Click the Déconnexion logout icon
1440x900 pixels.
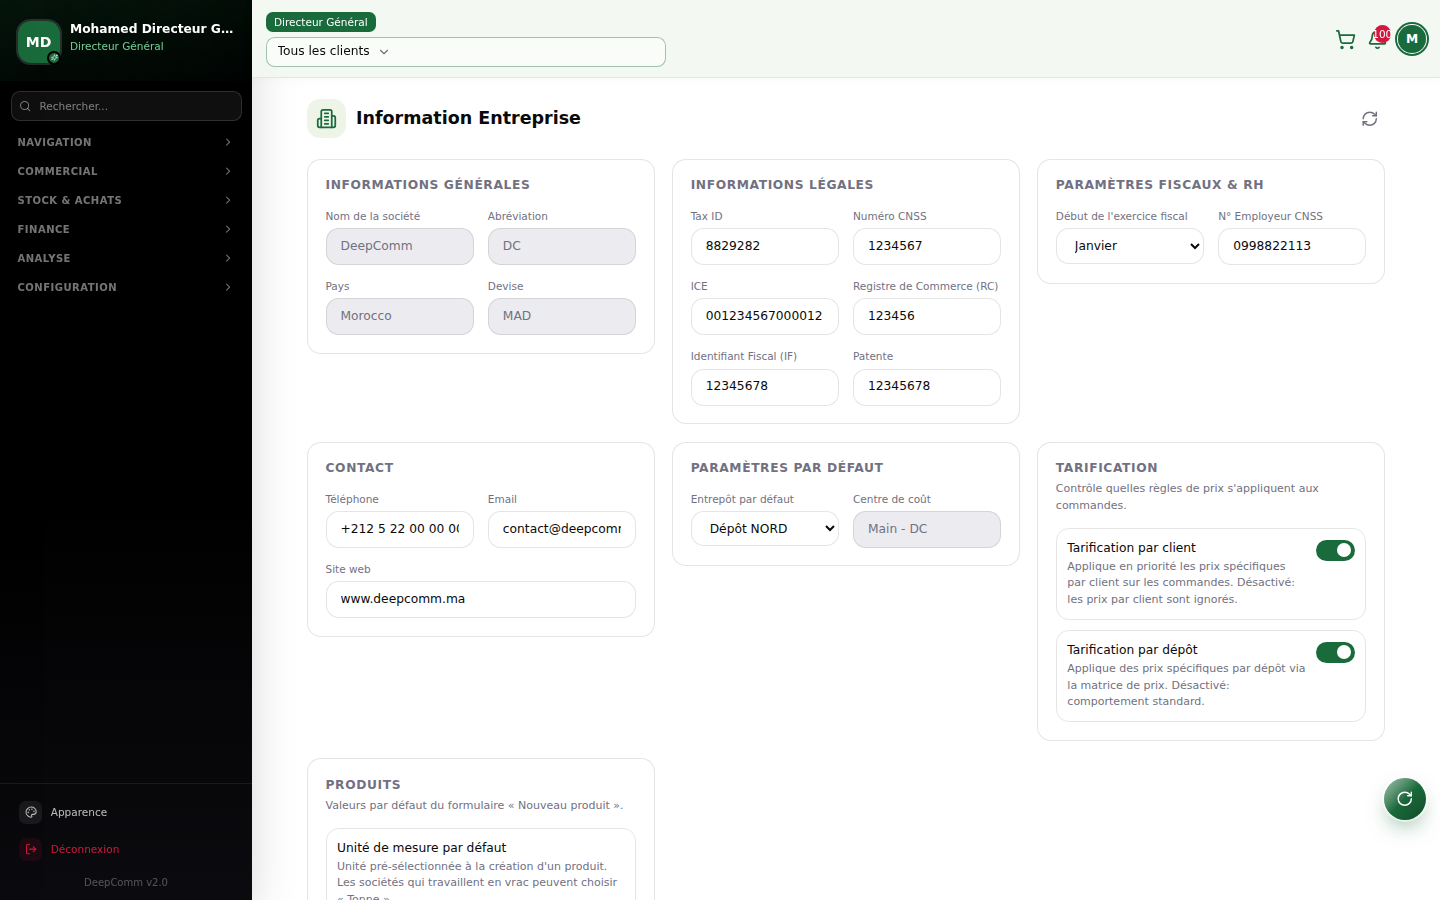(x=31, y=849)
